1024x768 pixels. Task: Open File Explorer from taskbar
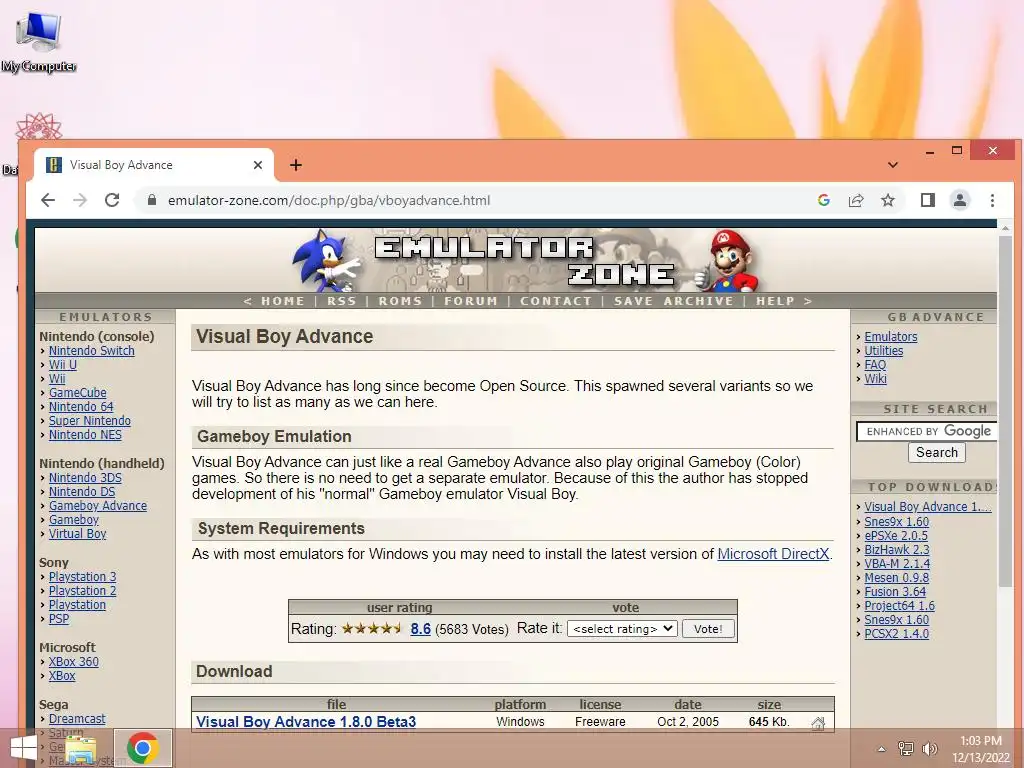pyautogui.click(x=81, y=749)
